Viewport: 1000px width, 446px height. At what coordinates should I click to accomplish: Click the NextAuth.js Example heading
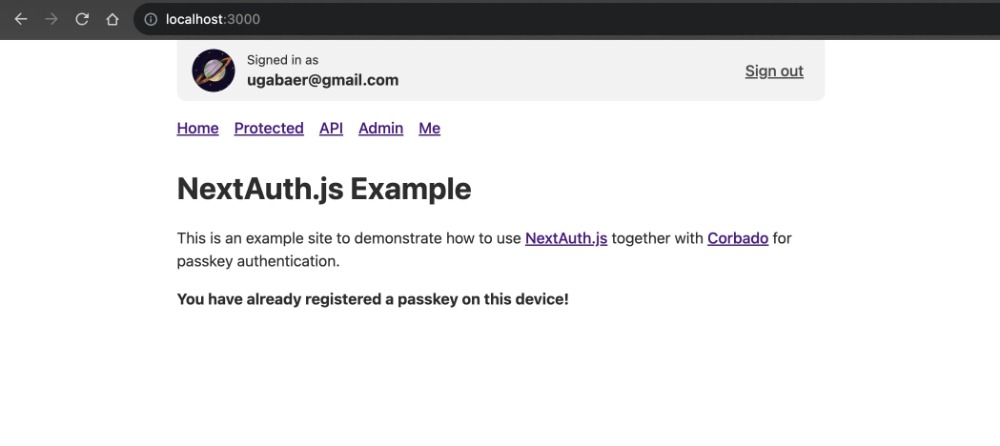[x=324, y=189]
